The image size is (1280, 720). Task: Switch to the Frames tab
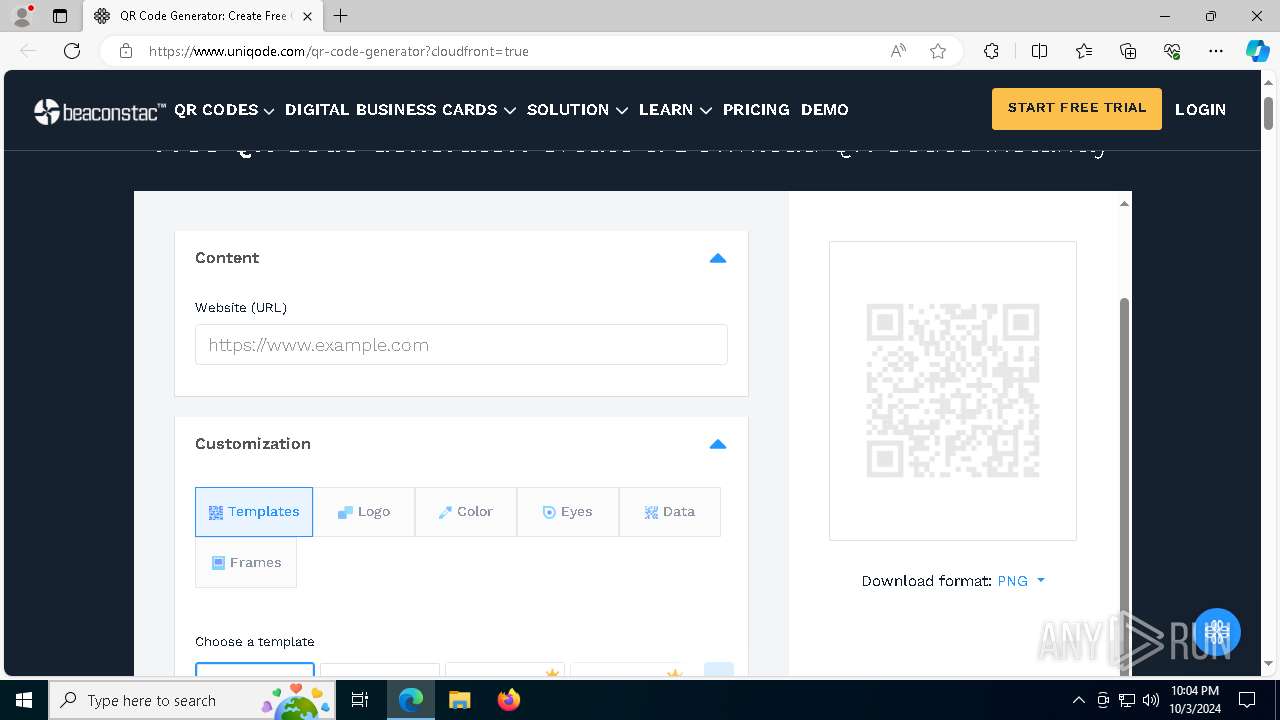click(x=246, y=562)
